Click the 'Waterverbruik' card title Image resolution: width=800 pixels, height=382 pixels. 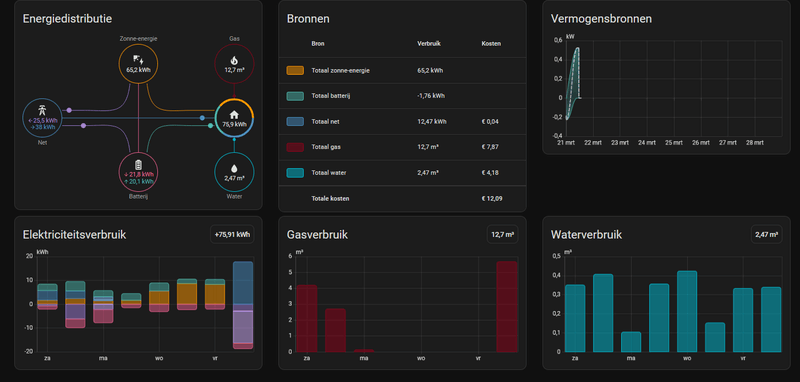(x=586, y=235)
